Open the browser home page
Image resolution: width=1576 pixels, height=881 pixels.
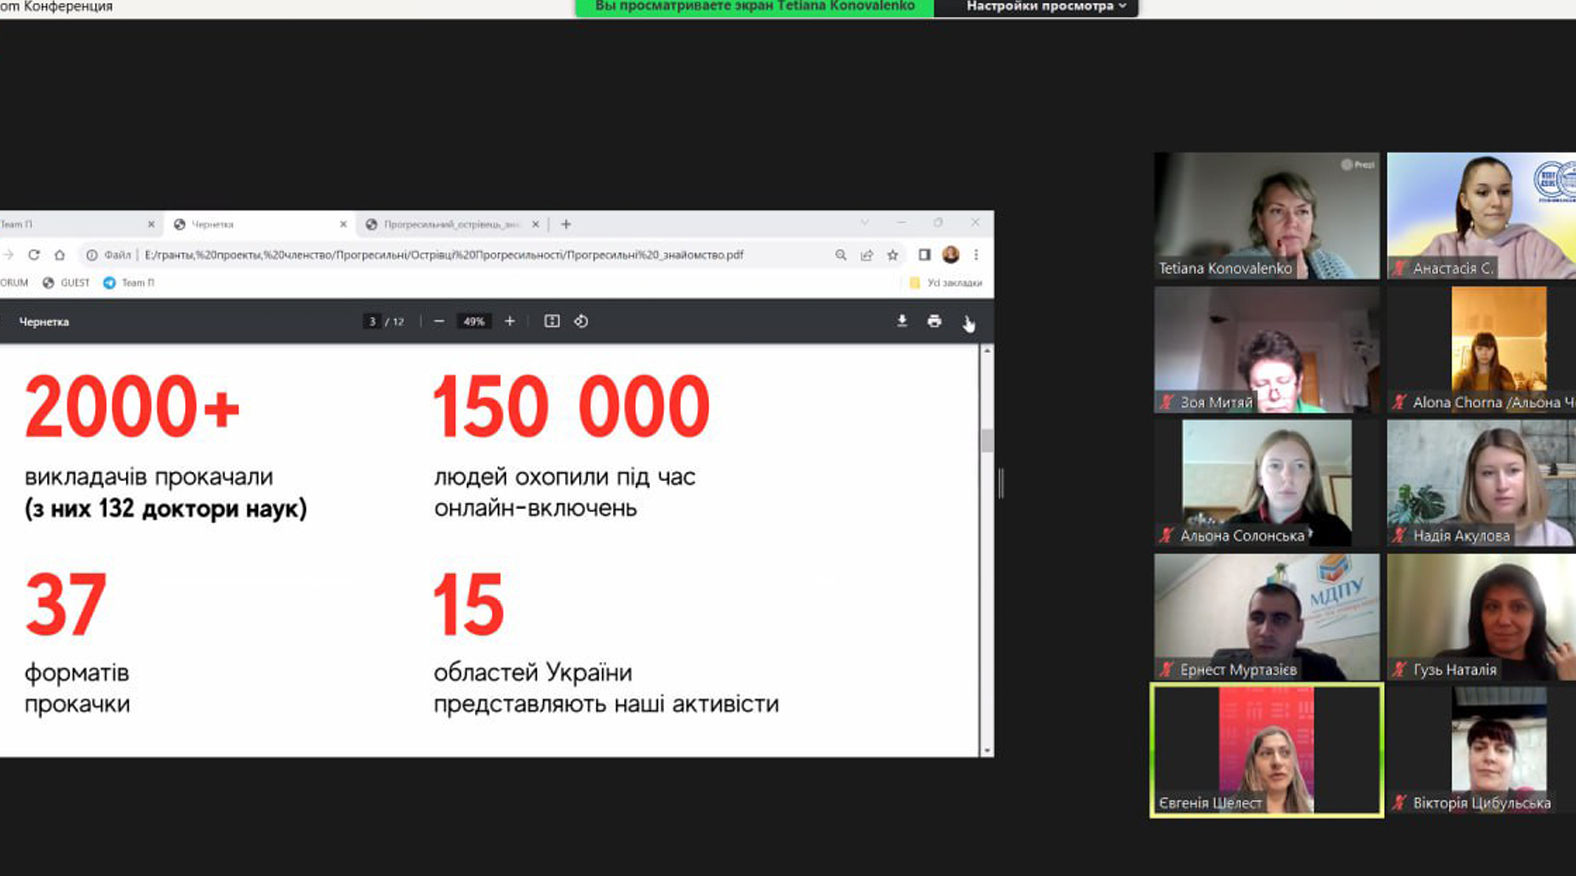pyautogui.click(x=60, y=255)
